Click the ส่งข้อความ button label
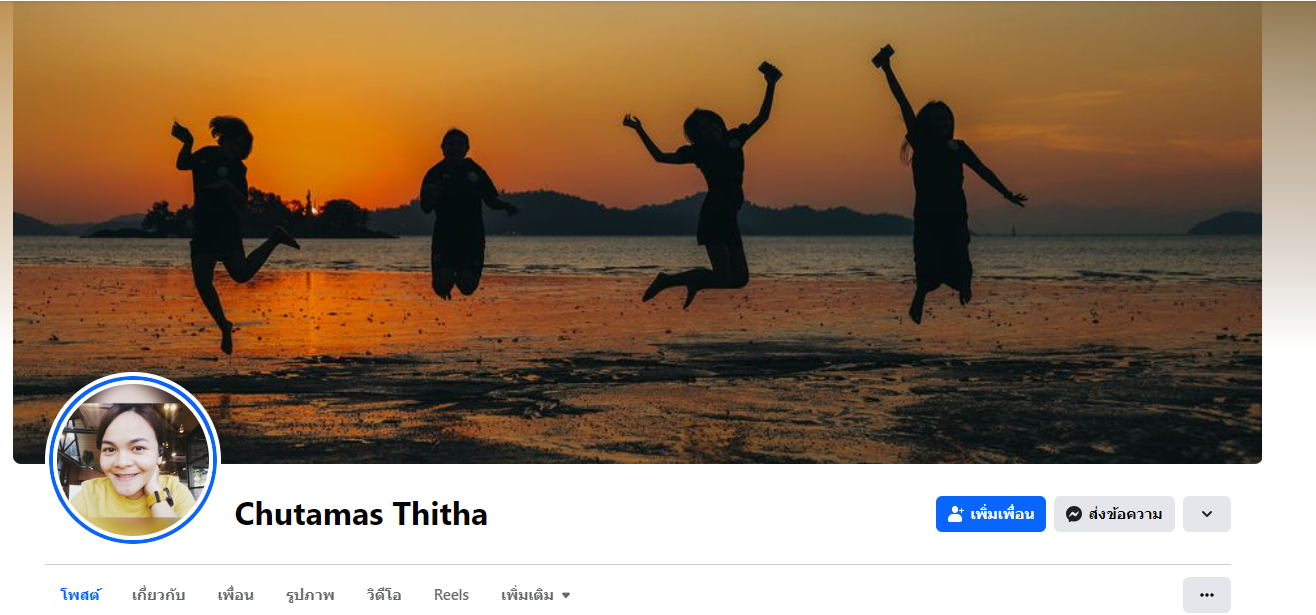 click(x=1125, y=514)
